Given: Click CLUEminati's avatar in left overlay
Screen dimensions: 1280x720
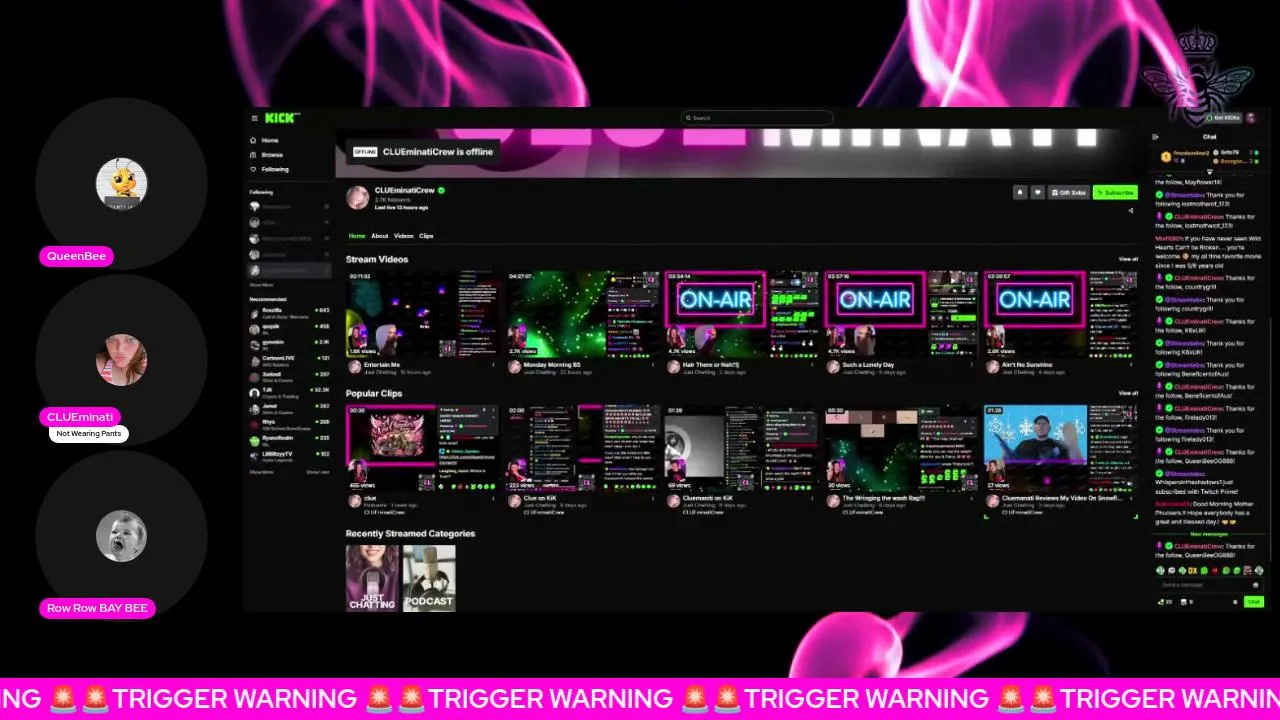Looking at the screenshot, I should (121, 360).
